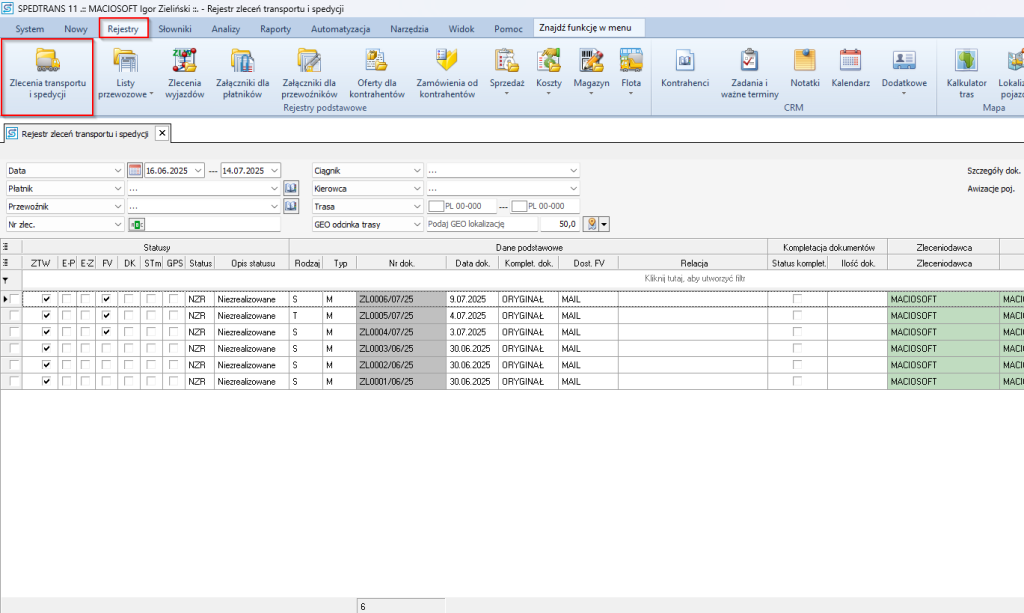1024x613 pixels.
Task: Close the Rejestr zleceń document tab
Action: tap(162, 132)
